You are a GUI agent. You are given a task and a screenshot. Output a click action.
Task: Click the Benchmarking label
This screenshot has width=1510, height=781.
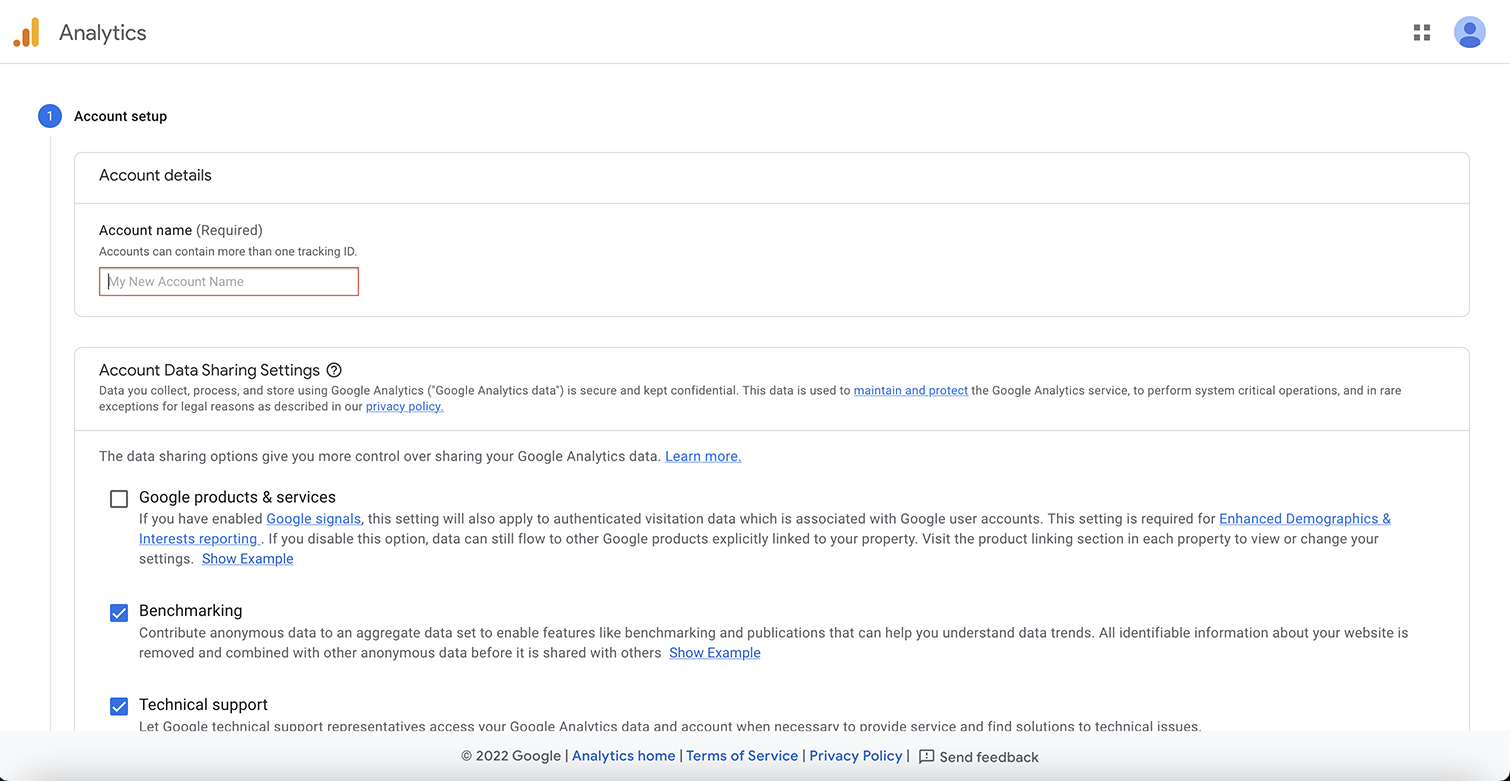(x=190, y=611)
